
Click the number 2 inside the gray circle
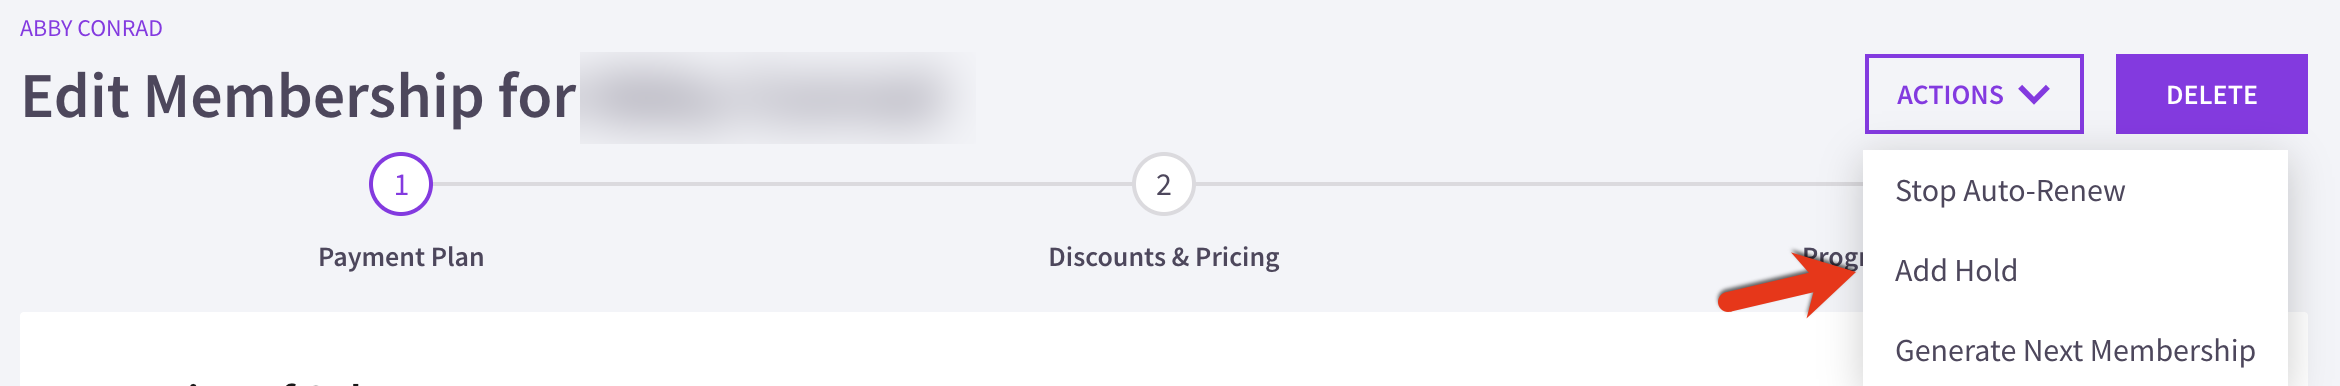point(1164,185)
